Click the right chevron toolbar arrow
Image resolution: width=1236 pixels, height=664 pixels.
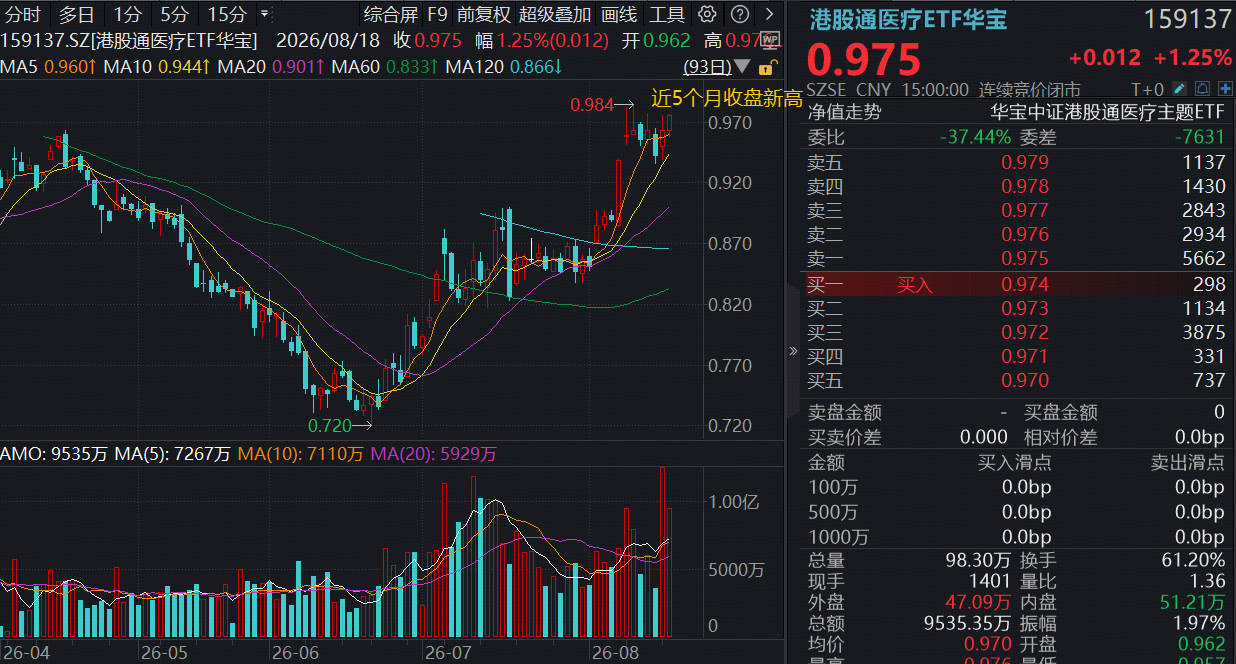(768, 15)
